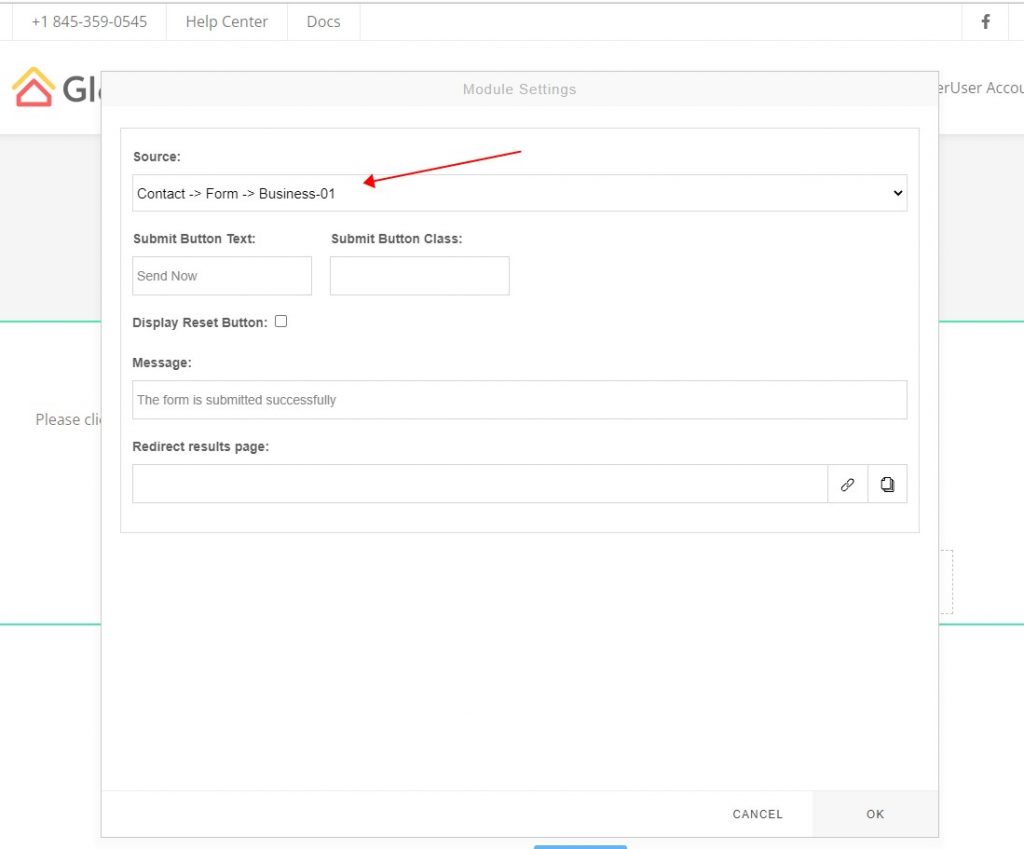
Task: Dismiss the dialog using CANCEL
Action: [x=757, y=814]
